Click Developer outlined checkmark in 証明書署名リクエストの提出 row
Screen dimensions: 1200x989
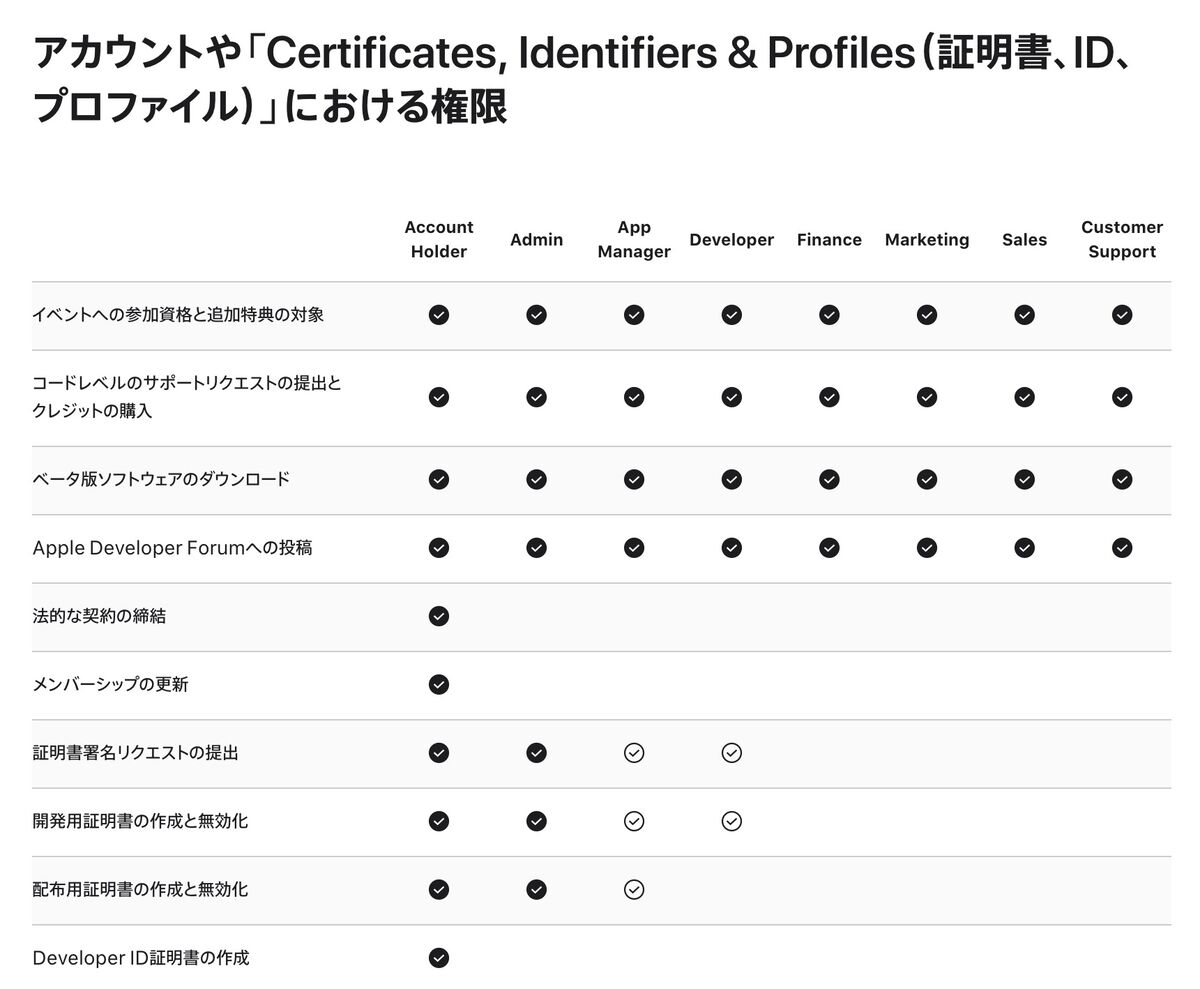[731, 753]
